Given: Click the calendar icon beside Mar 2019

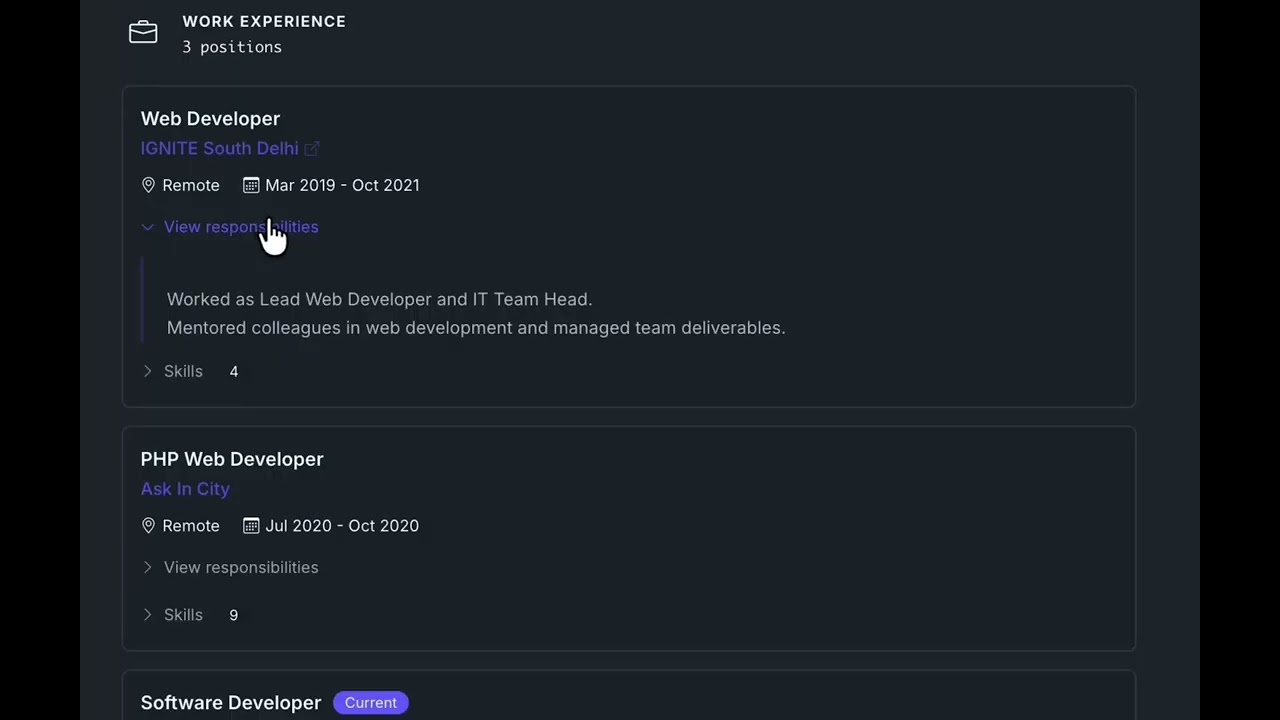Looking at the screenshot, I should tap(251, 185).
